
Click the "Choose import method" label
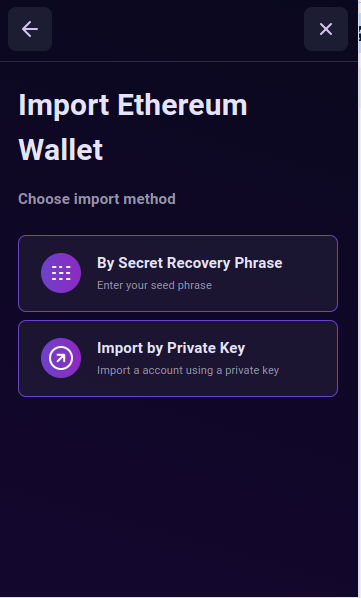click(x=97, y=199)
